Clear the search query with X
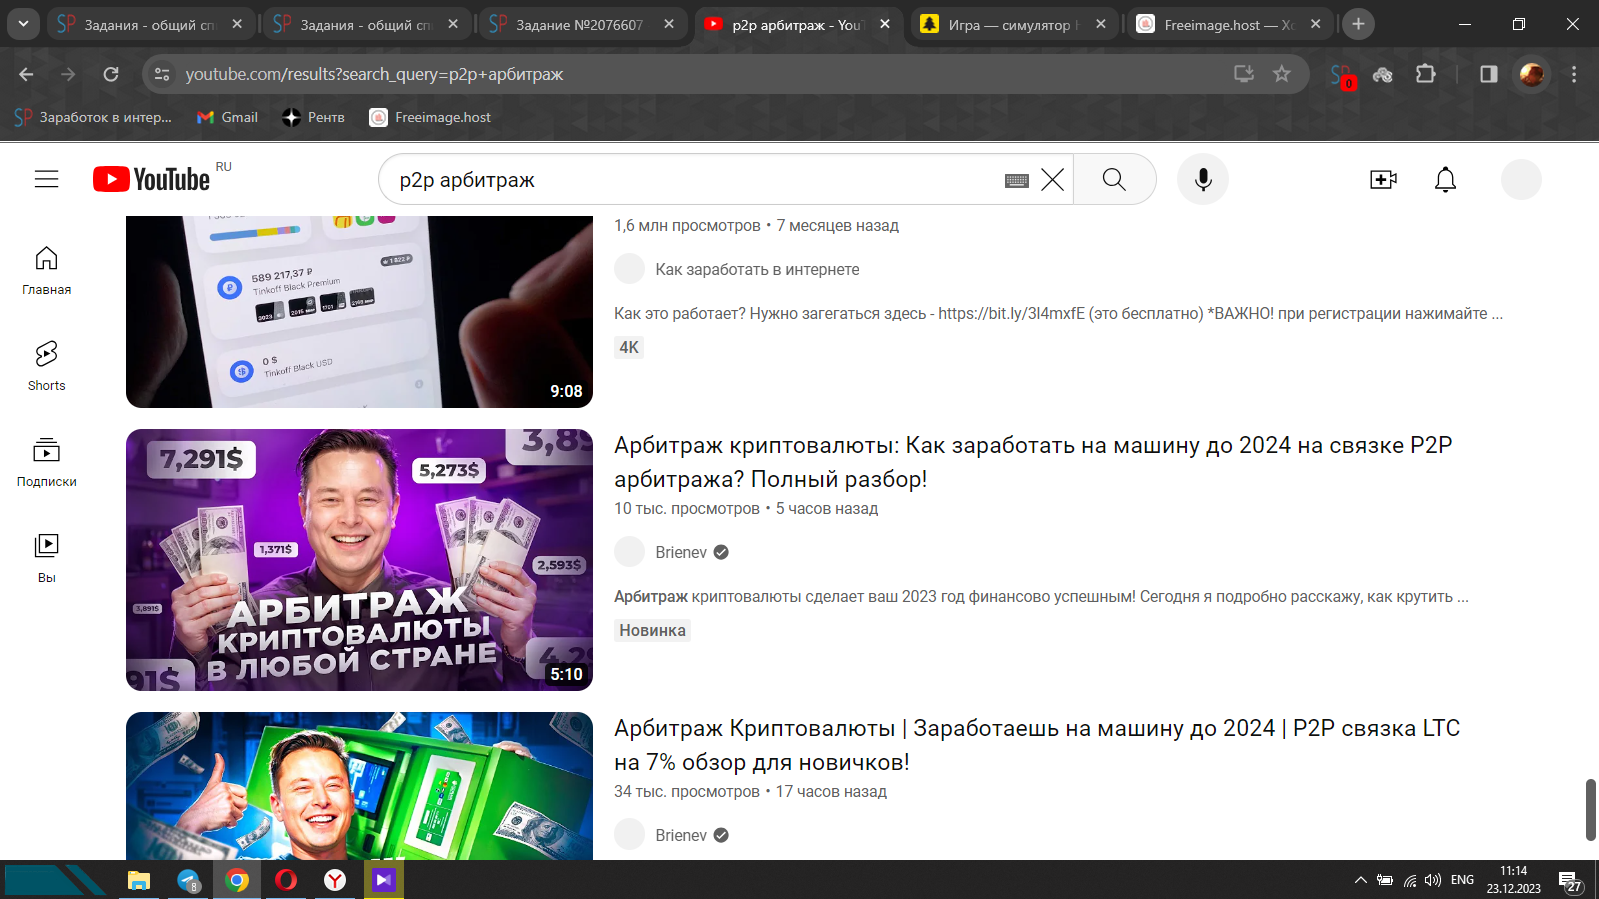This screenshot has width=1599, height=899. pos(1052,180)
